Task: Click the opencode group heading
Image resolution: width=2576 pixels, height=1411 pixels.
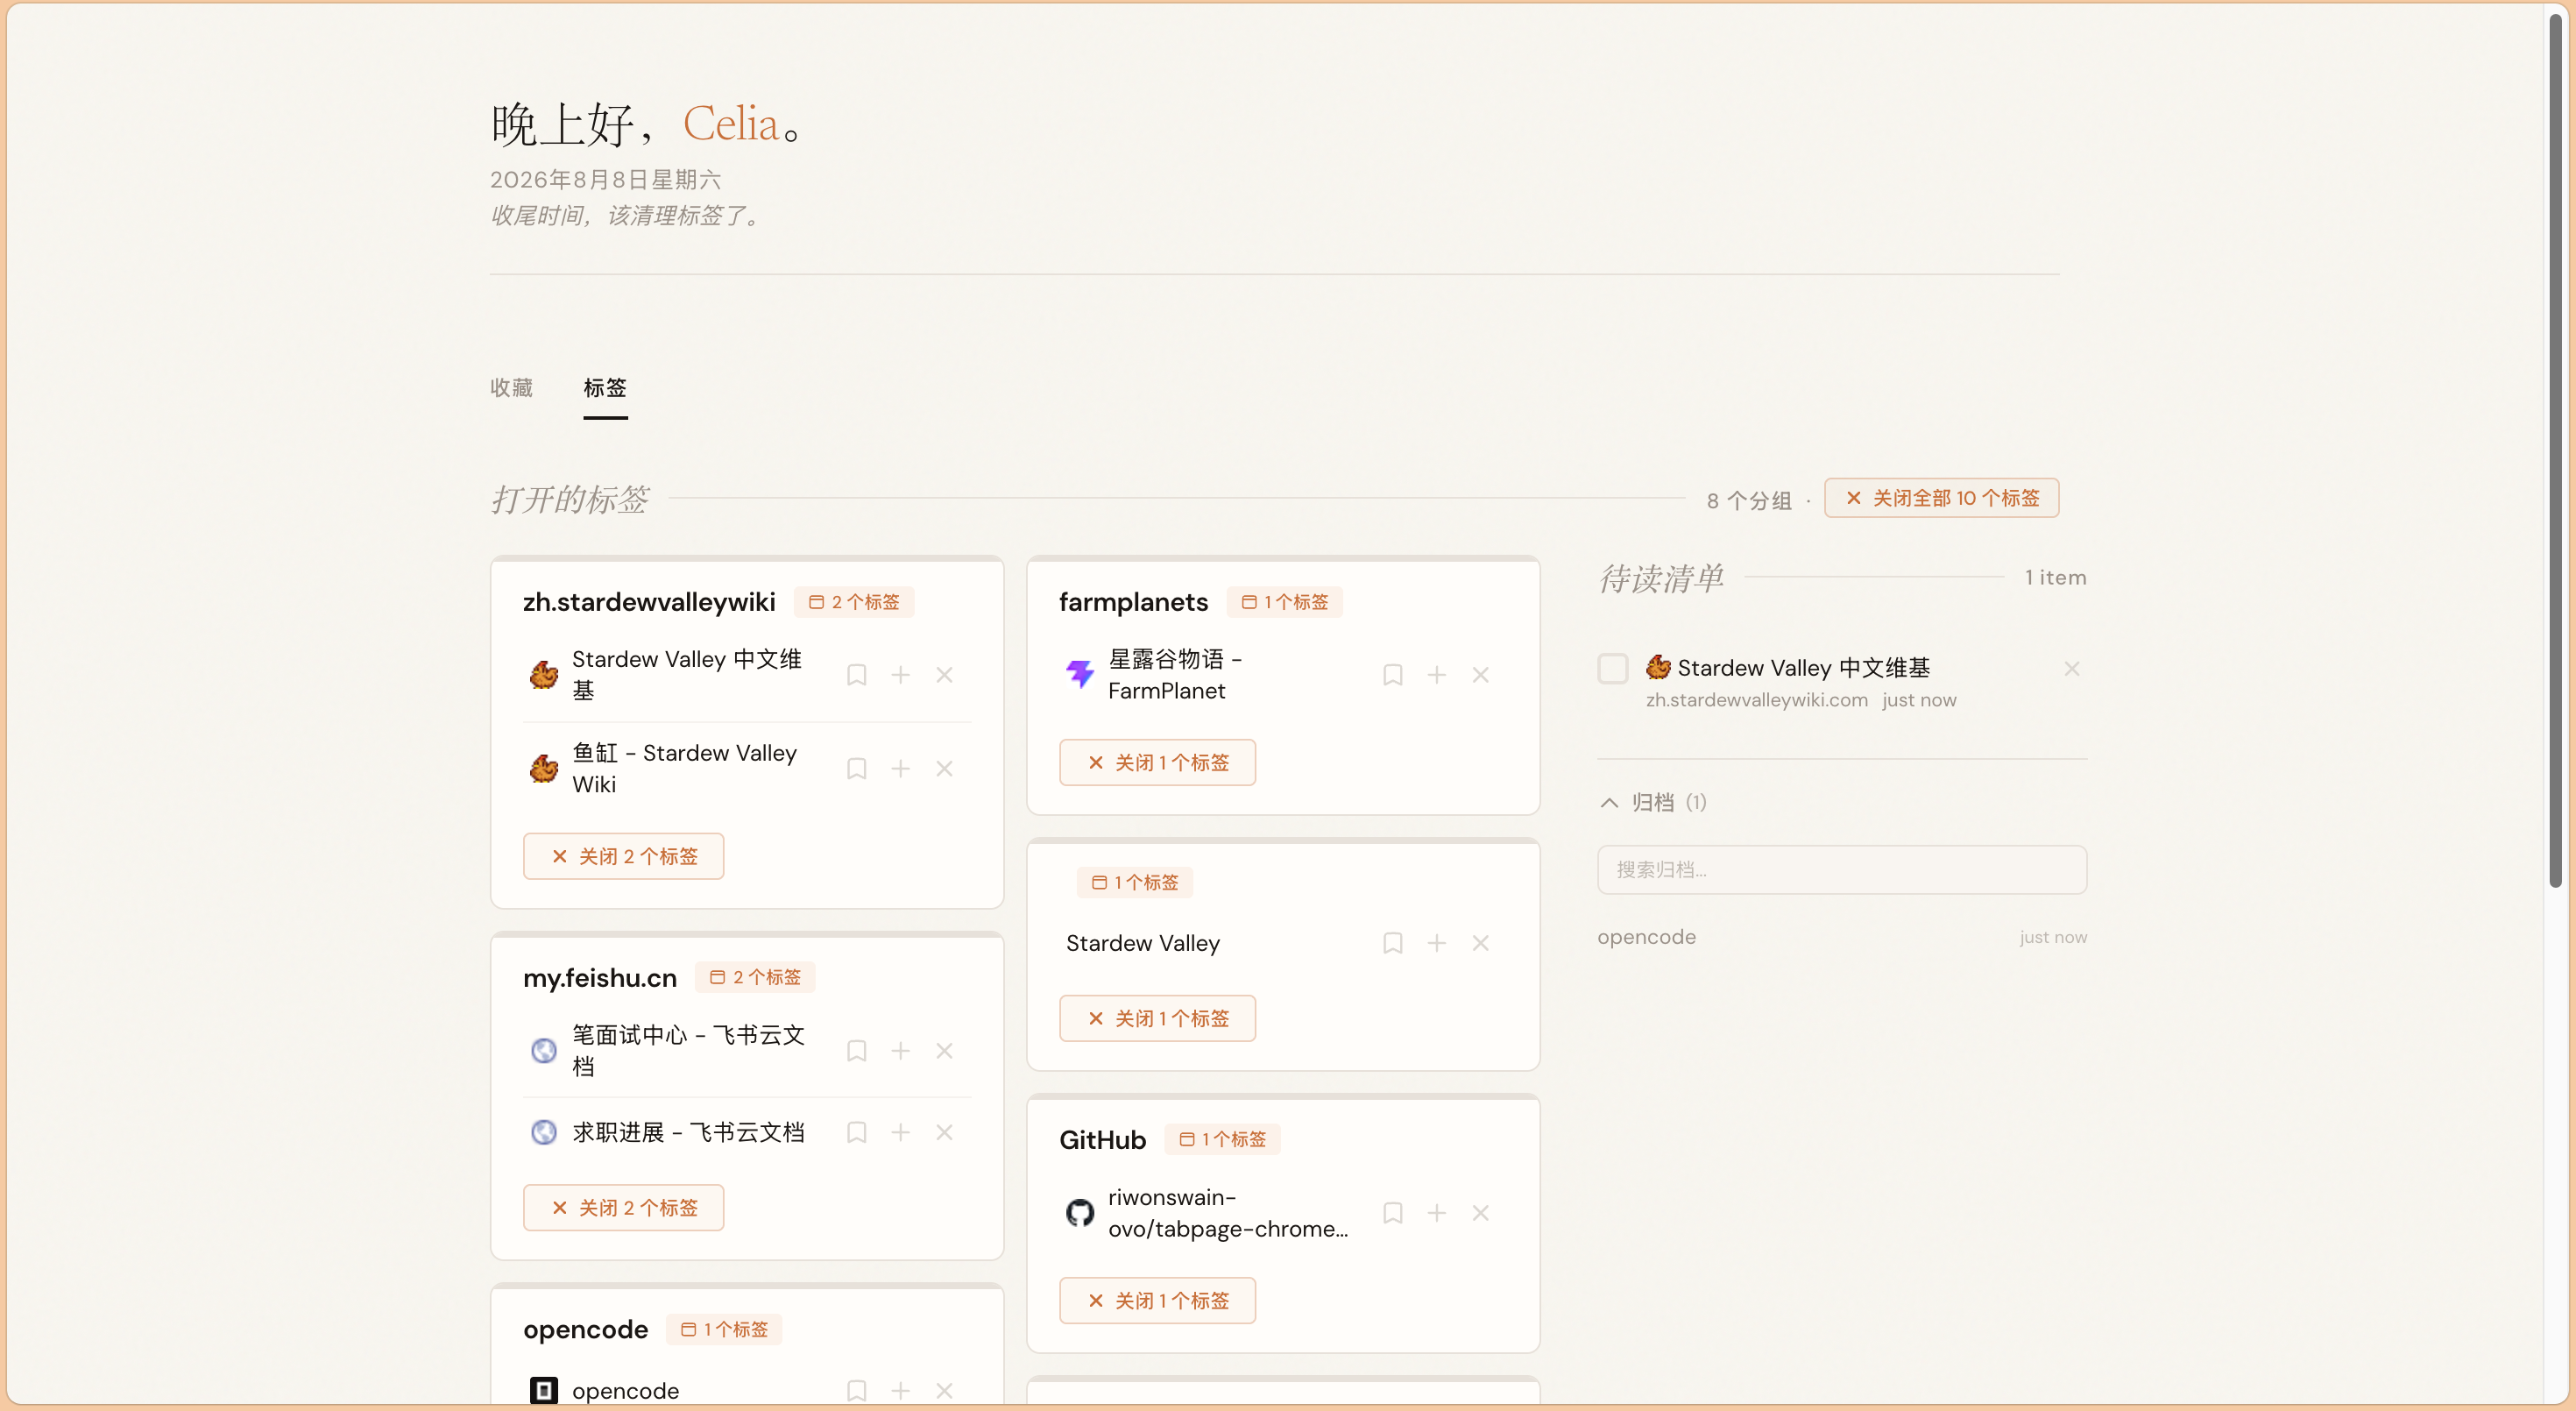Action: point(585,1329)
